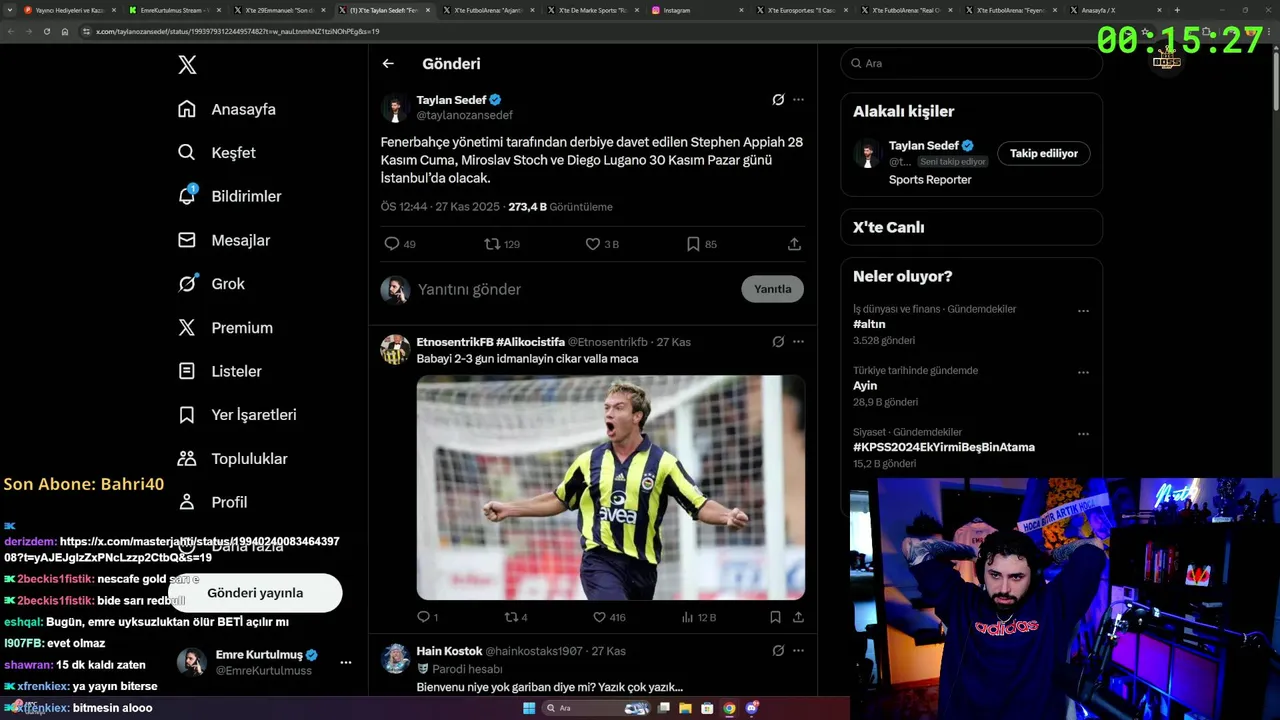Open Profil page
The width and height of the screenshot is (1280, 720).
tap(212, 502)
